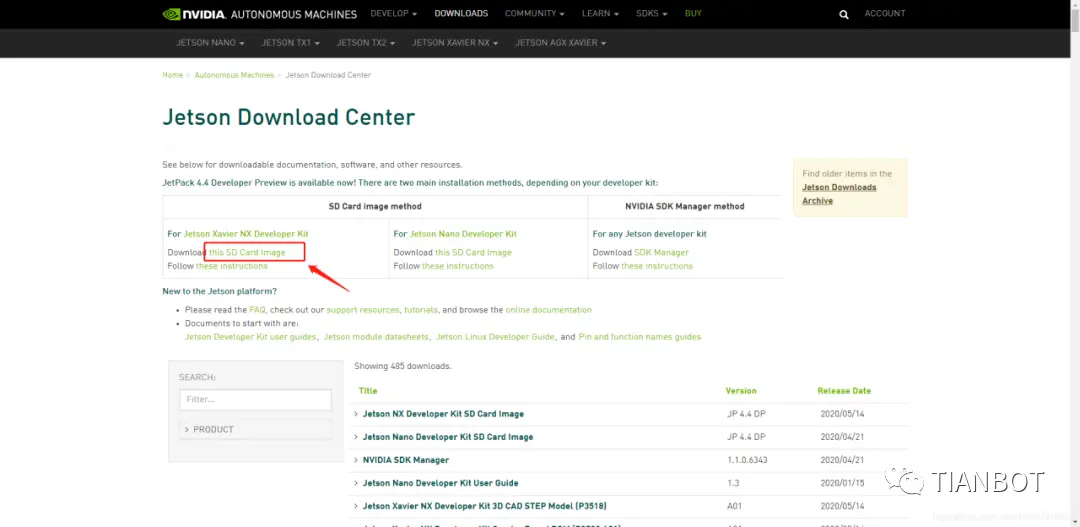The width and height of the screenshot is (1080, 527).
Task: Open the COMMUNITY navigation menu
Action: [x=534, y=14]
